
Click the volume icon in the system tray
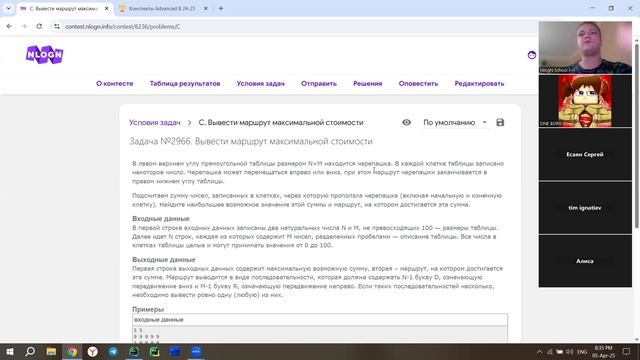570,351
